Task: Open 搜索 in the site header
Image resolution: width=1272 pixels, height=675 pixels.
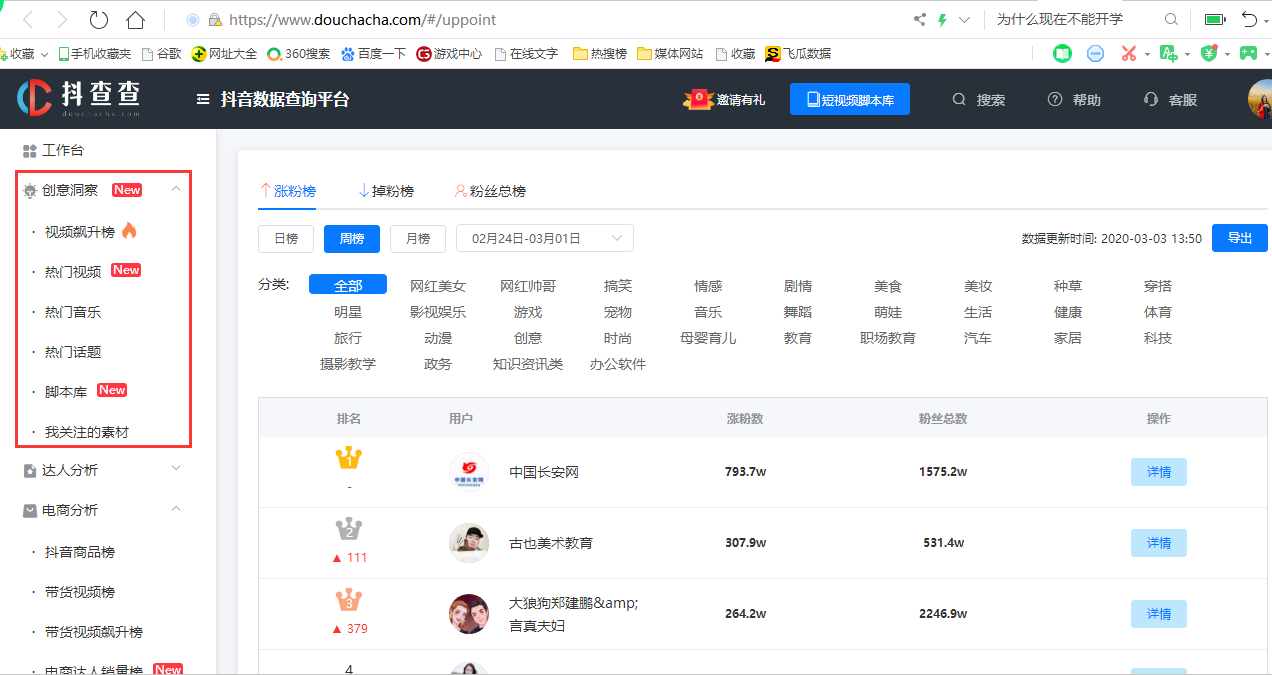Action: click(x=979, y=100)
